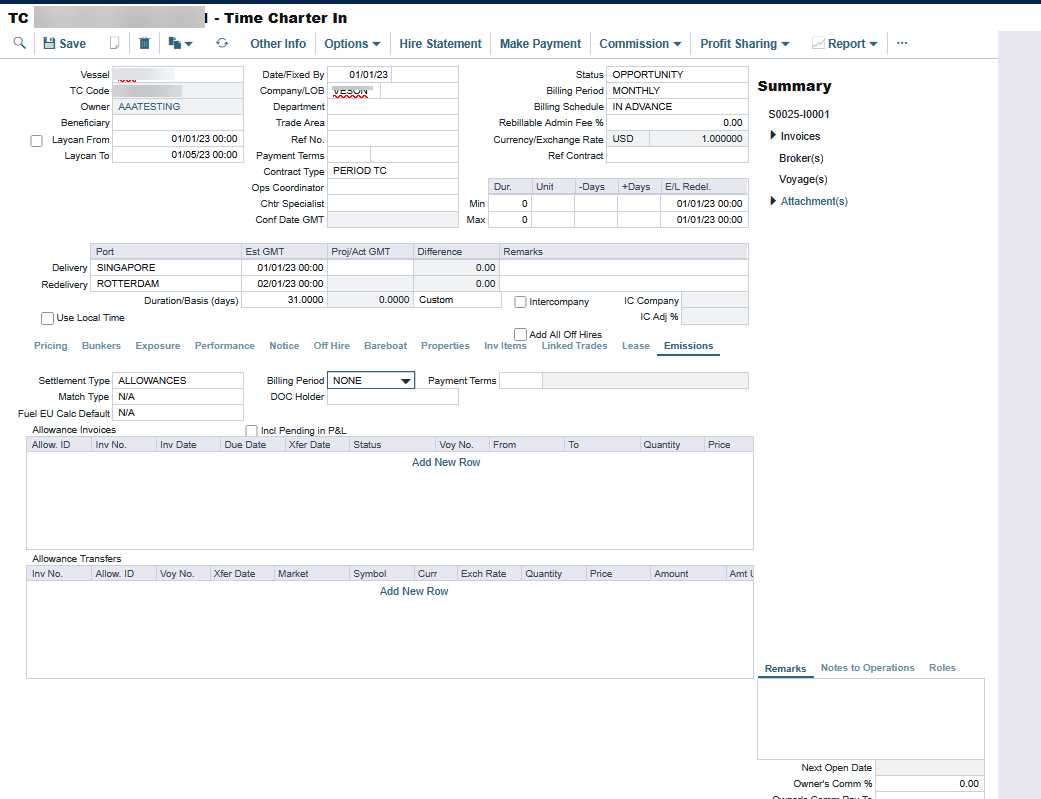The image size is (1041, 799).
Task: Enable the Use Local Time checkbox
Action: (x=47, y=318)
